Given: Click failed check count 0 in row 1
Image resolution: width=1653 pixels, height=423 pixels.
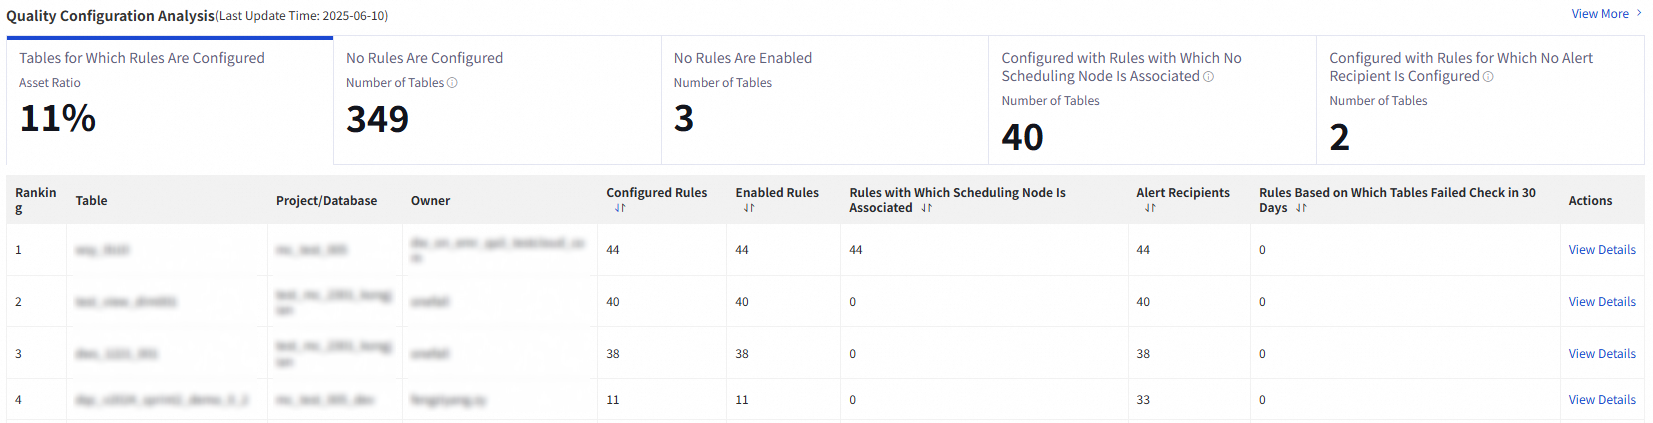Looking at the screenshot, I should point(1262,250).
